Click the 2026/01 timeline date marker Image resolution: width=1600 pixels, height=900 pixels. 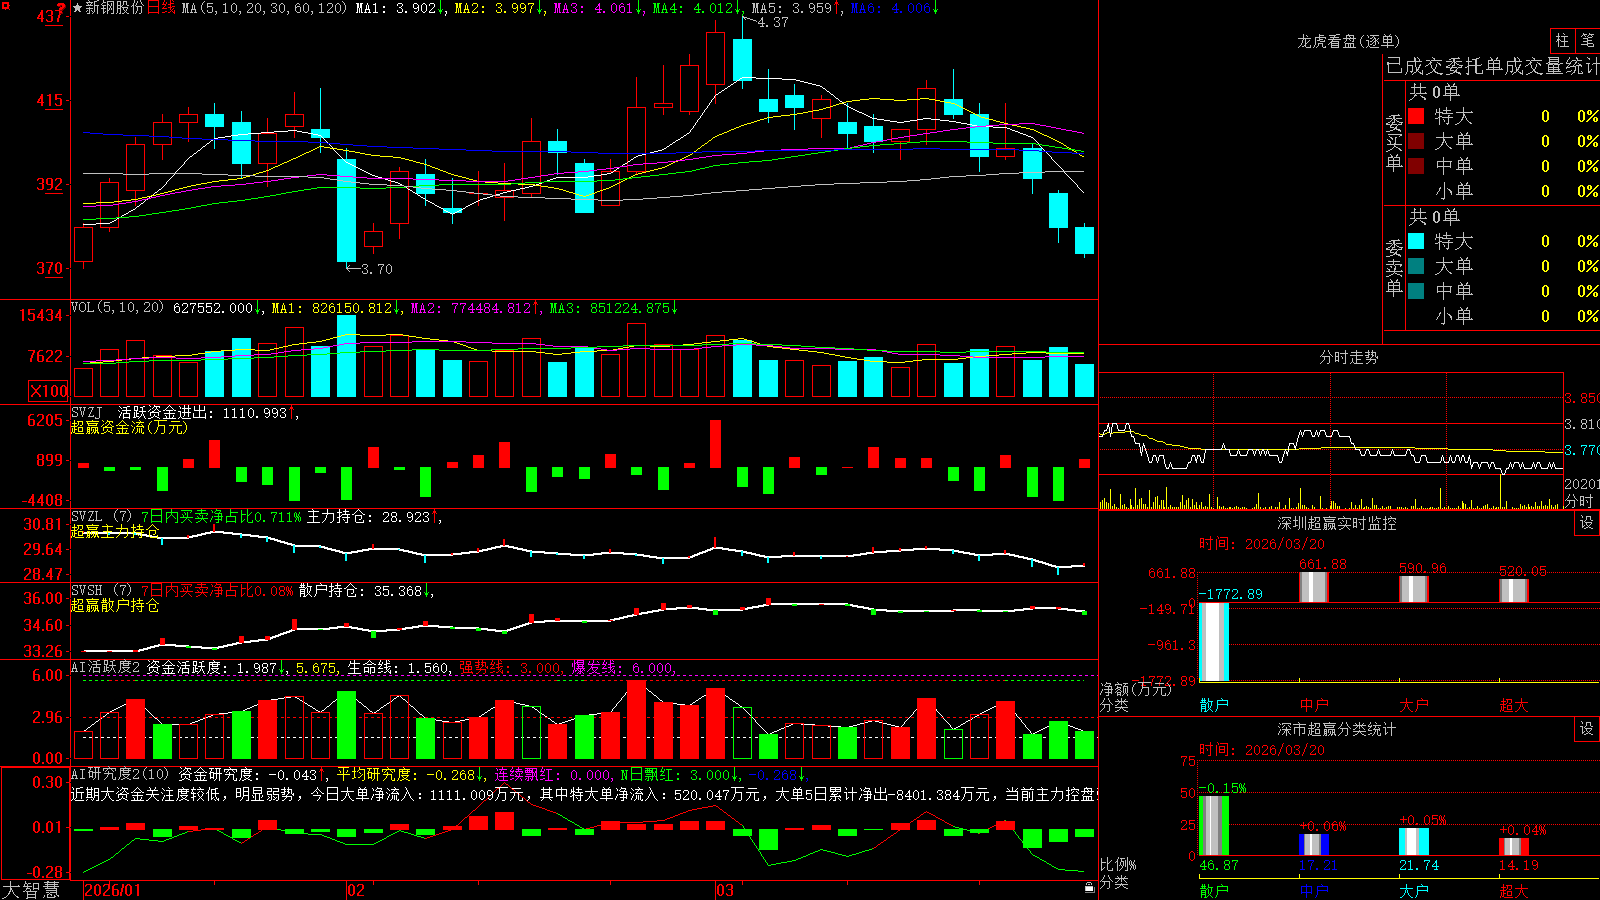(x=113, y=890)
